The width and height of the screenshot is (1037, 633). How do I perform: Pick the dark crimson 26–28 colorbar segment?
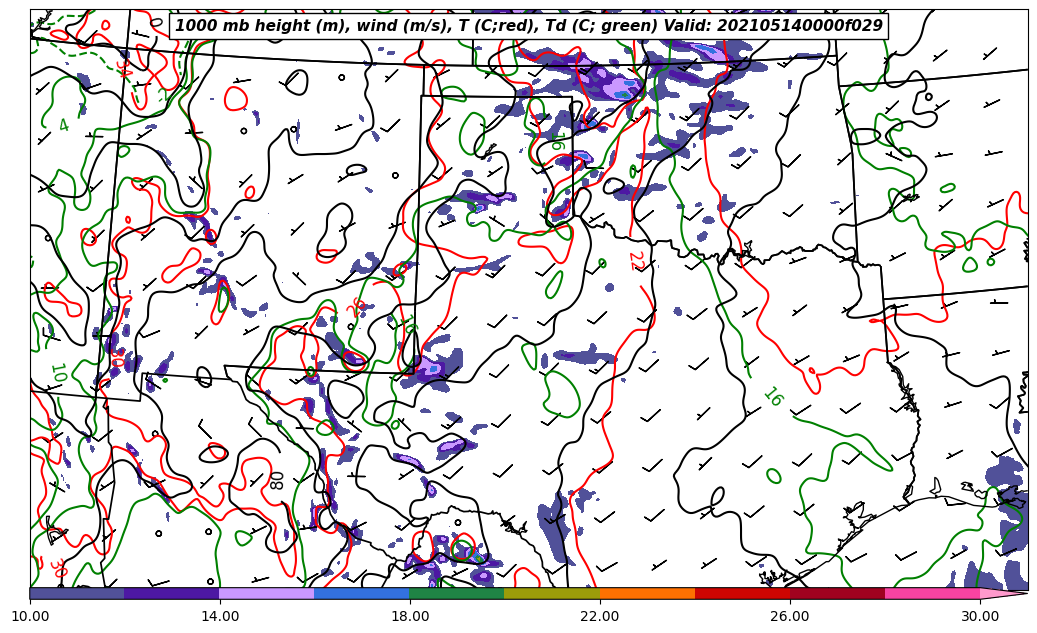836,593
